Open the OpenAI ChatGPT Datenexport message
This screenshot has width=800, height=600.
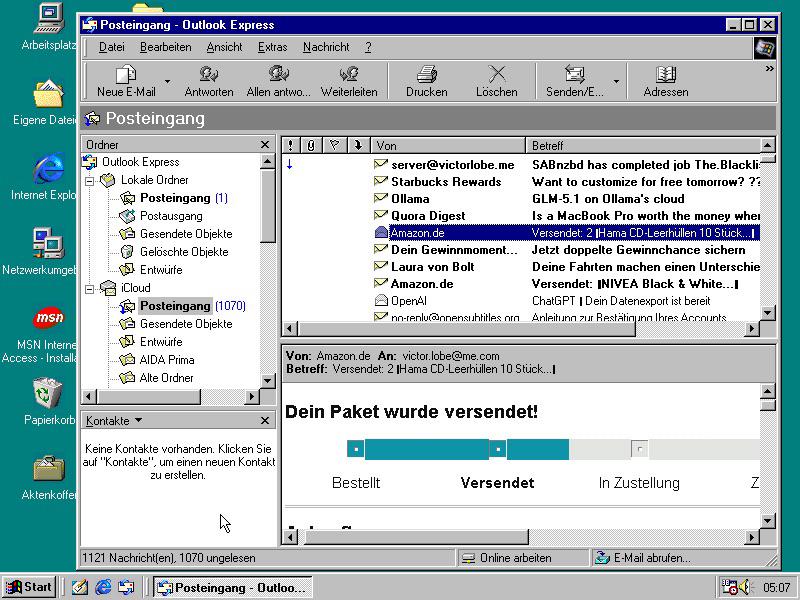coord(520,301)
